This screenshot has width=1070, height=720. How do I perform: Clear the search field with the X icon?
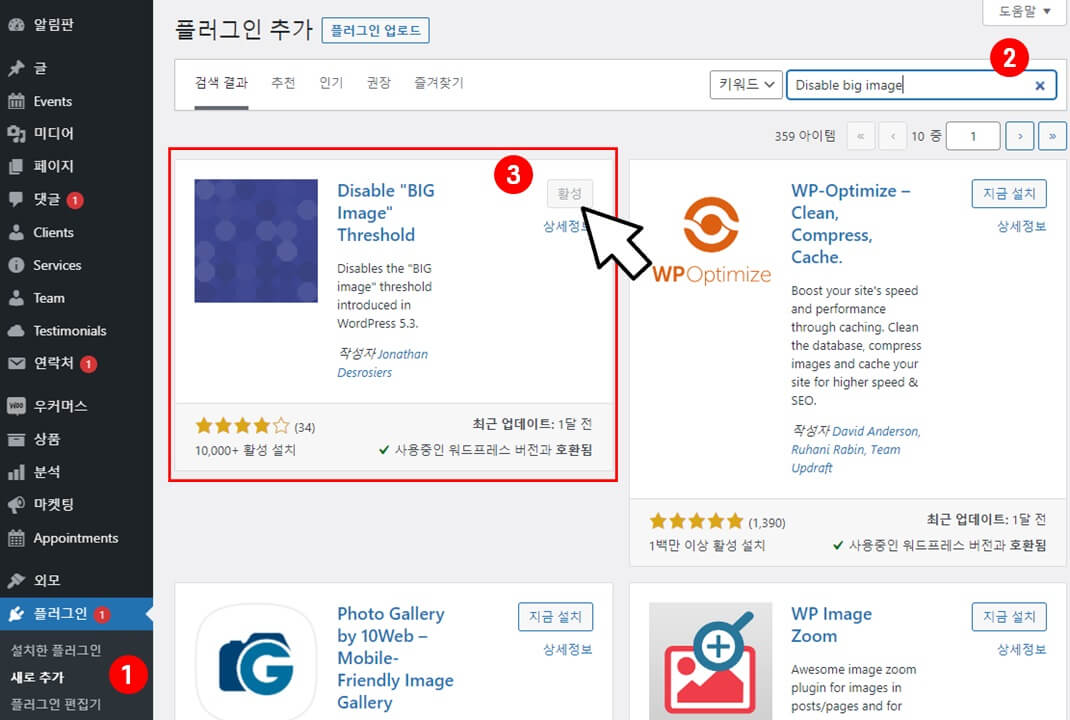1039,86
